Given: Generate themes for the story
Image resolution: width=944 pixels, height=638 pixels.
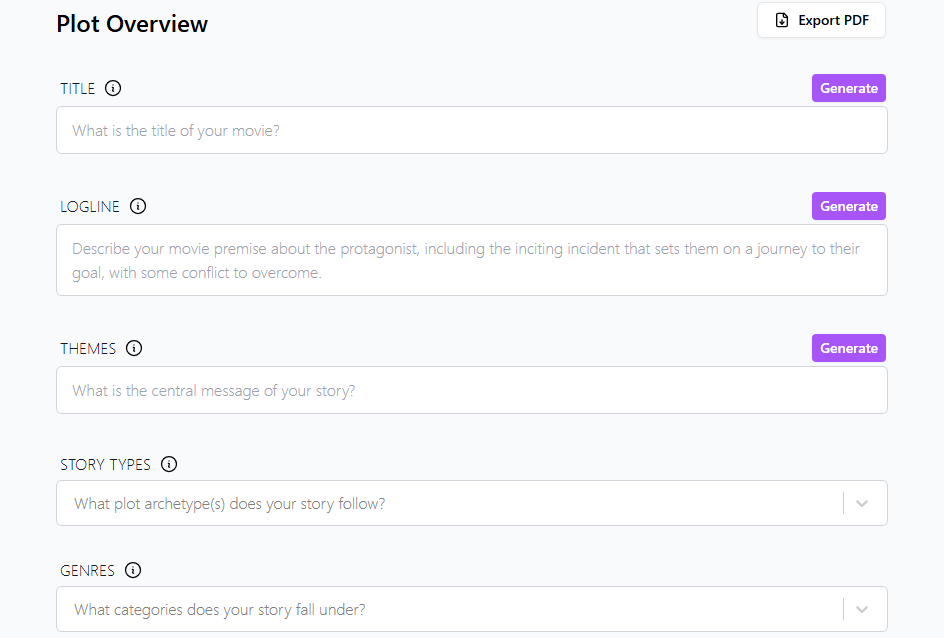Looking at the screenshot, I should tap(848, 348).
